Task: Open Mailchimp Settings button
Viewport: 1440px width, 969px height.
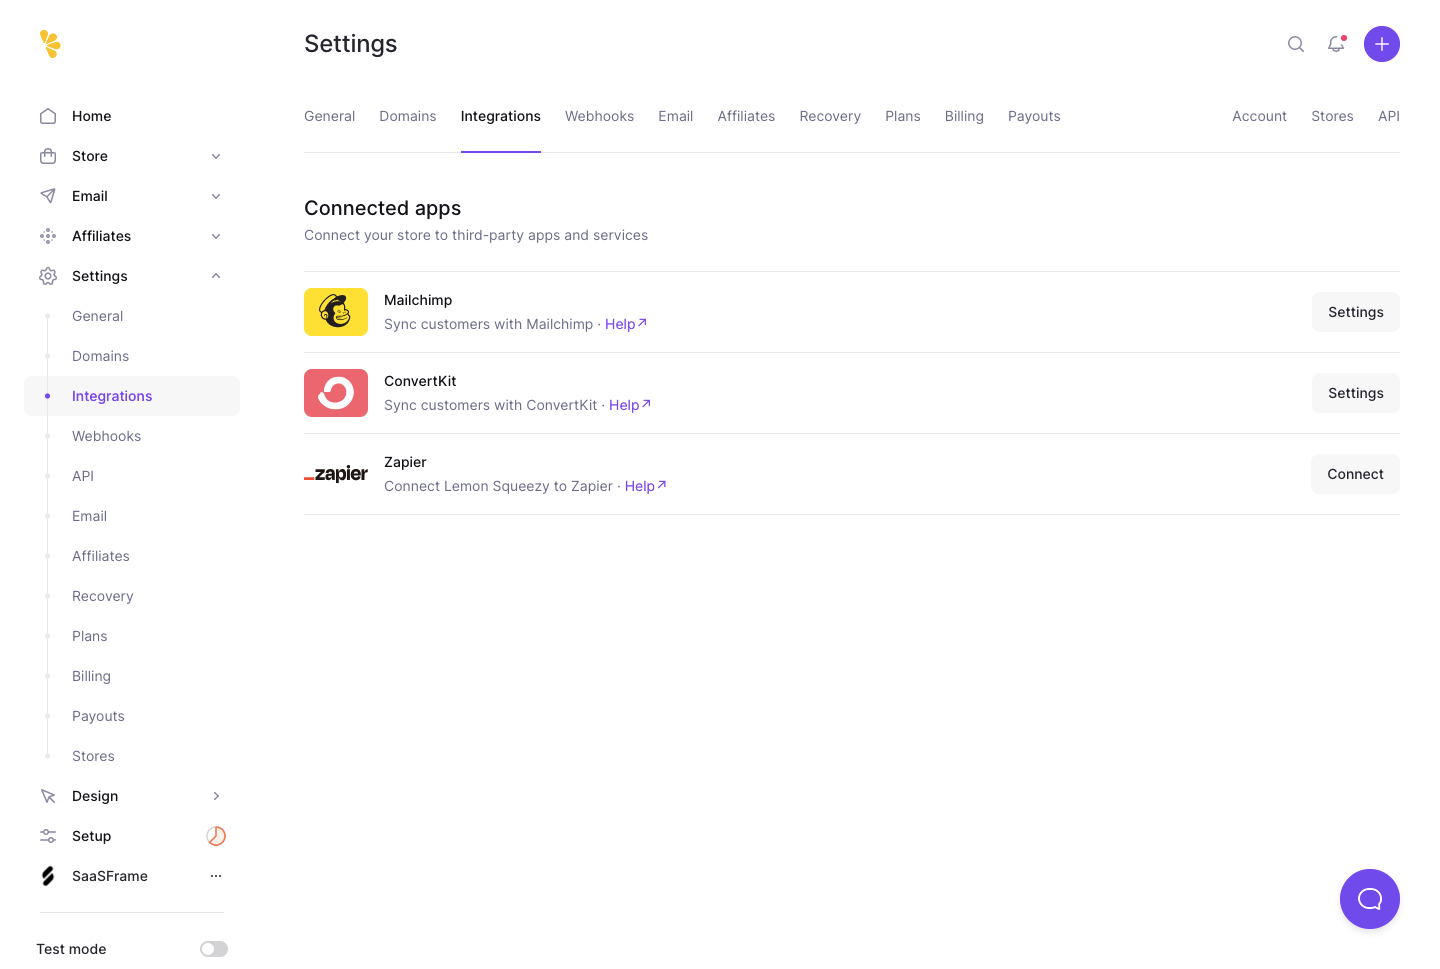Action: point(1356,312)
